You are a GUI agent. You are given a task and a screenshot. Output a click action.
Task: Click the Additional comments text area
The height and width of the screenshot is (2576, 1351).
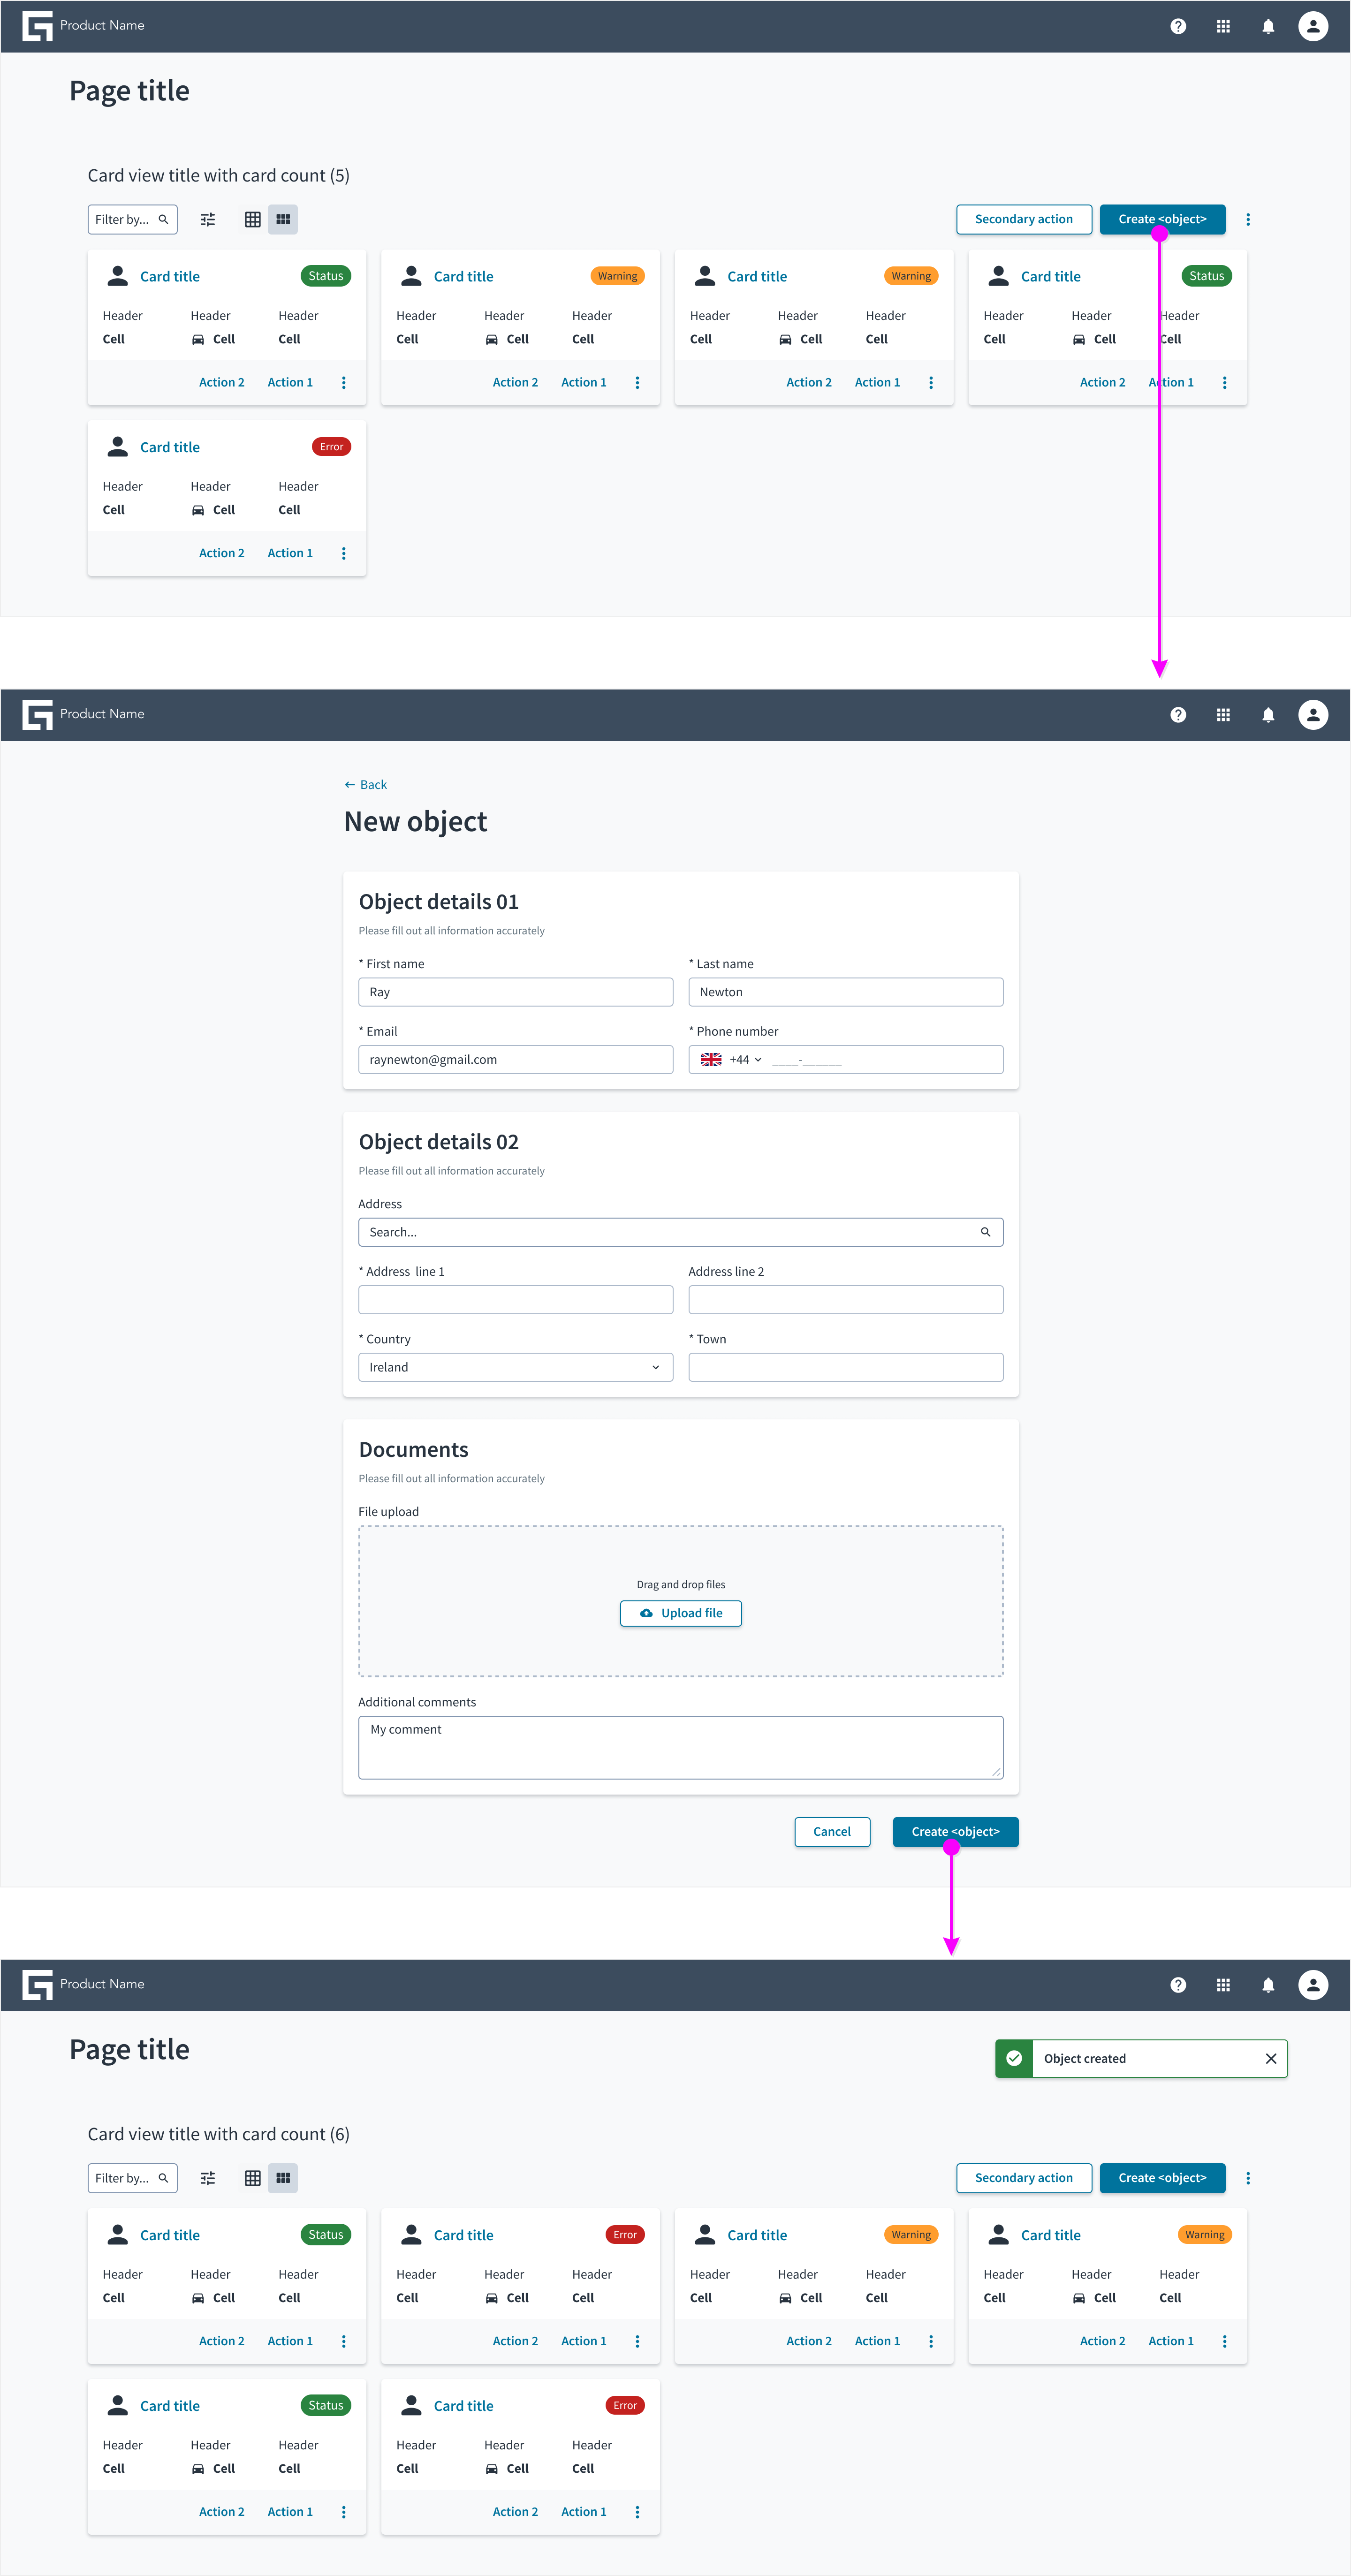coord(681,1748)
